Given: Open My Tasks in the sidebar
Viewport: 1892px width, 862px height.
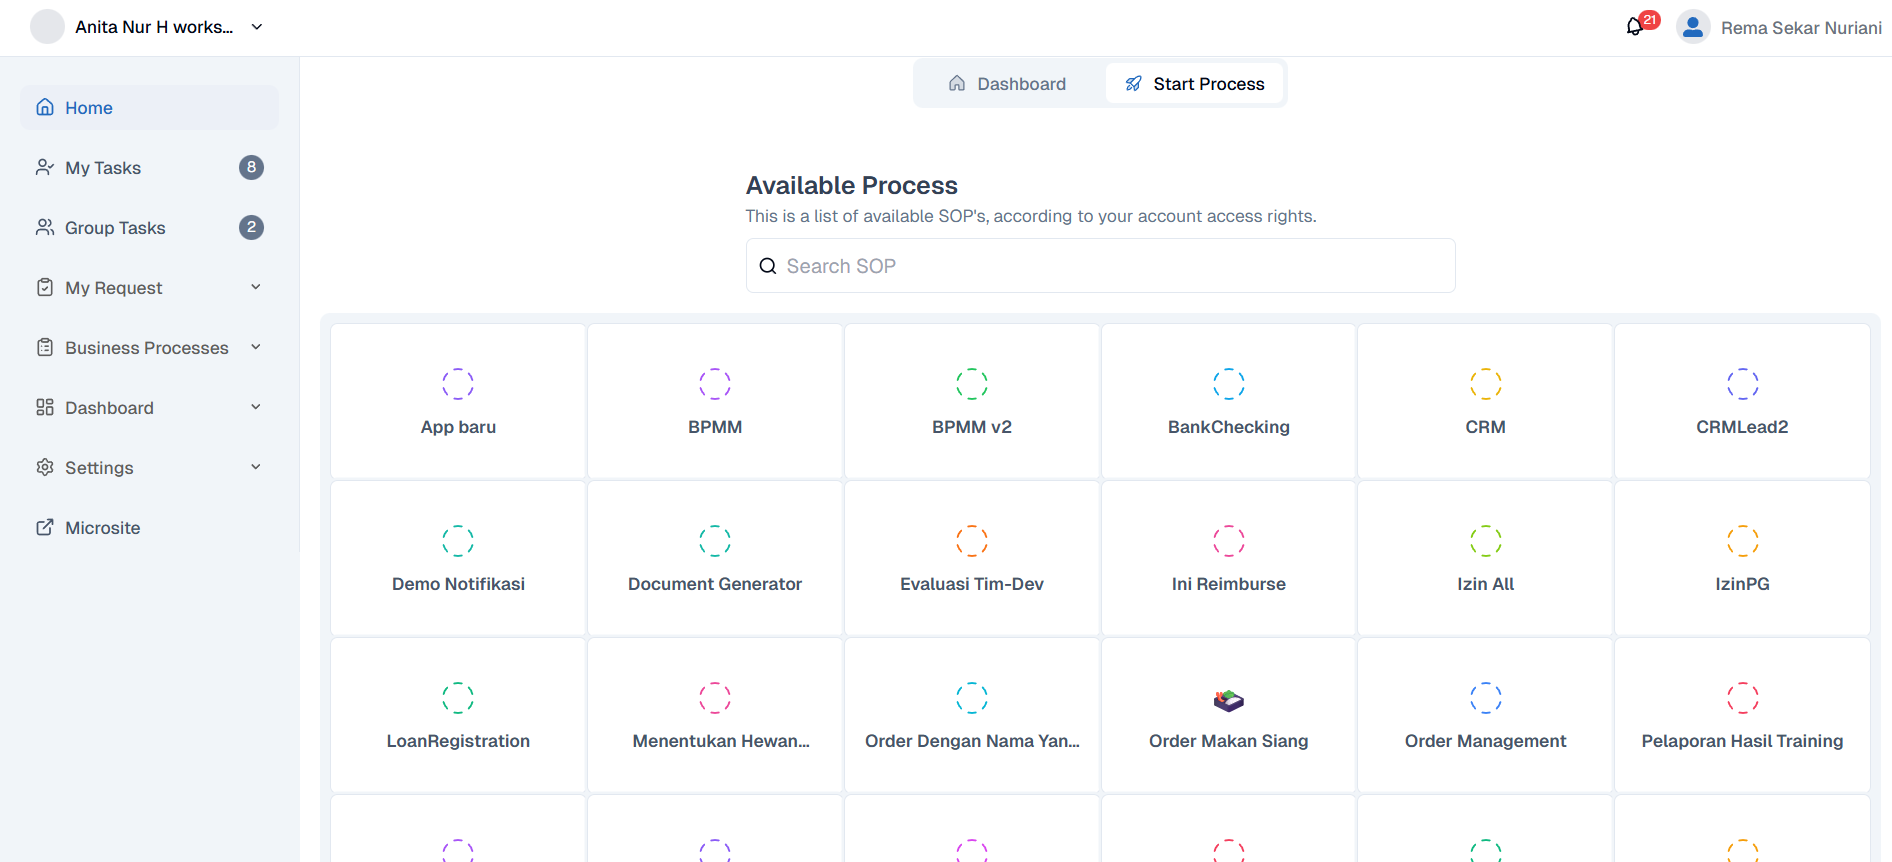Looking at the screenshot, I should pos(149,167).
